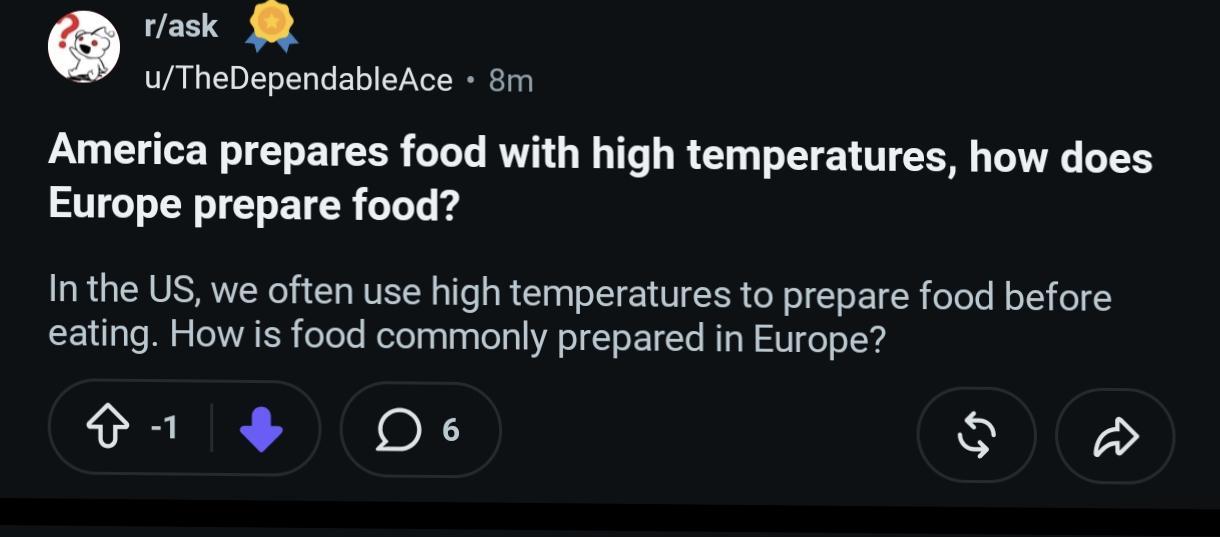Open the r/ask subreddit avatar

click(84, 47)
